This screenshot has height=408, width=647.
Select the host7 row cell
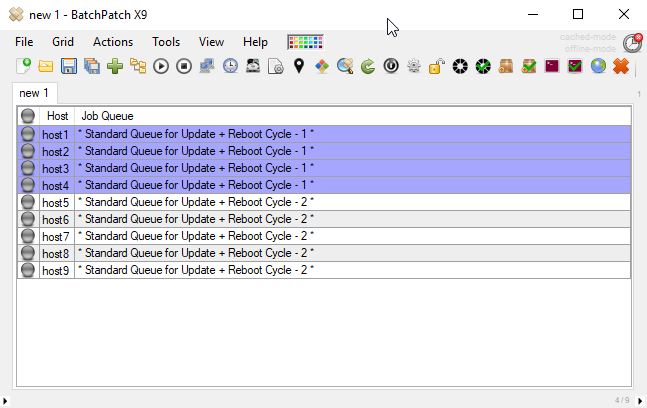(57, 236)
